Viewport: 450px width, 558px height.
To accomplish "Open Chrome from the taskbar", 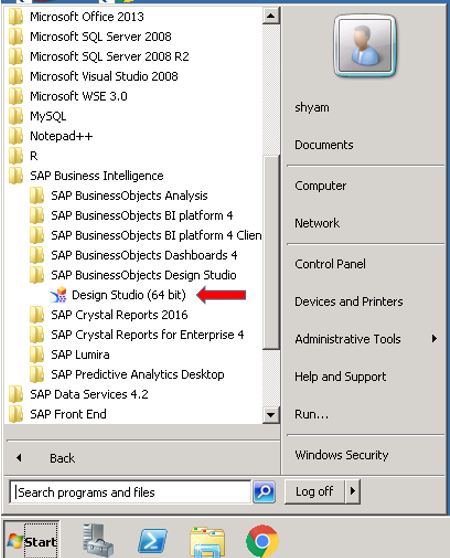I will pos(263,541).
